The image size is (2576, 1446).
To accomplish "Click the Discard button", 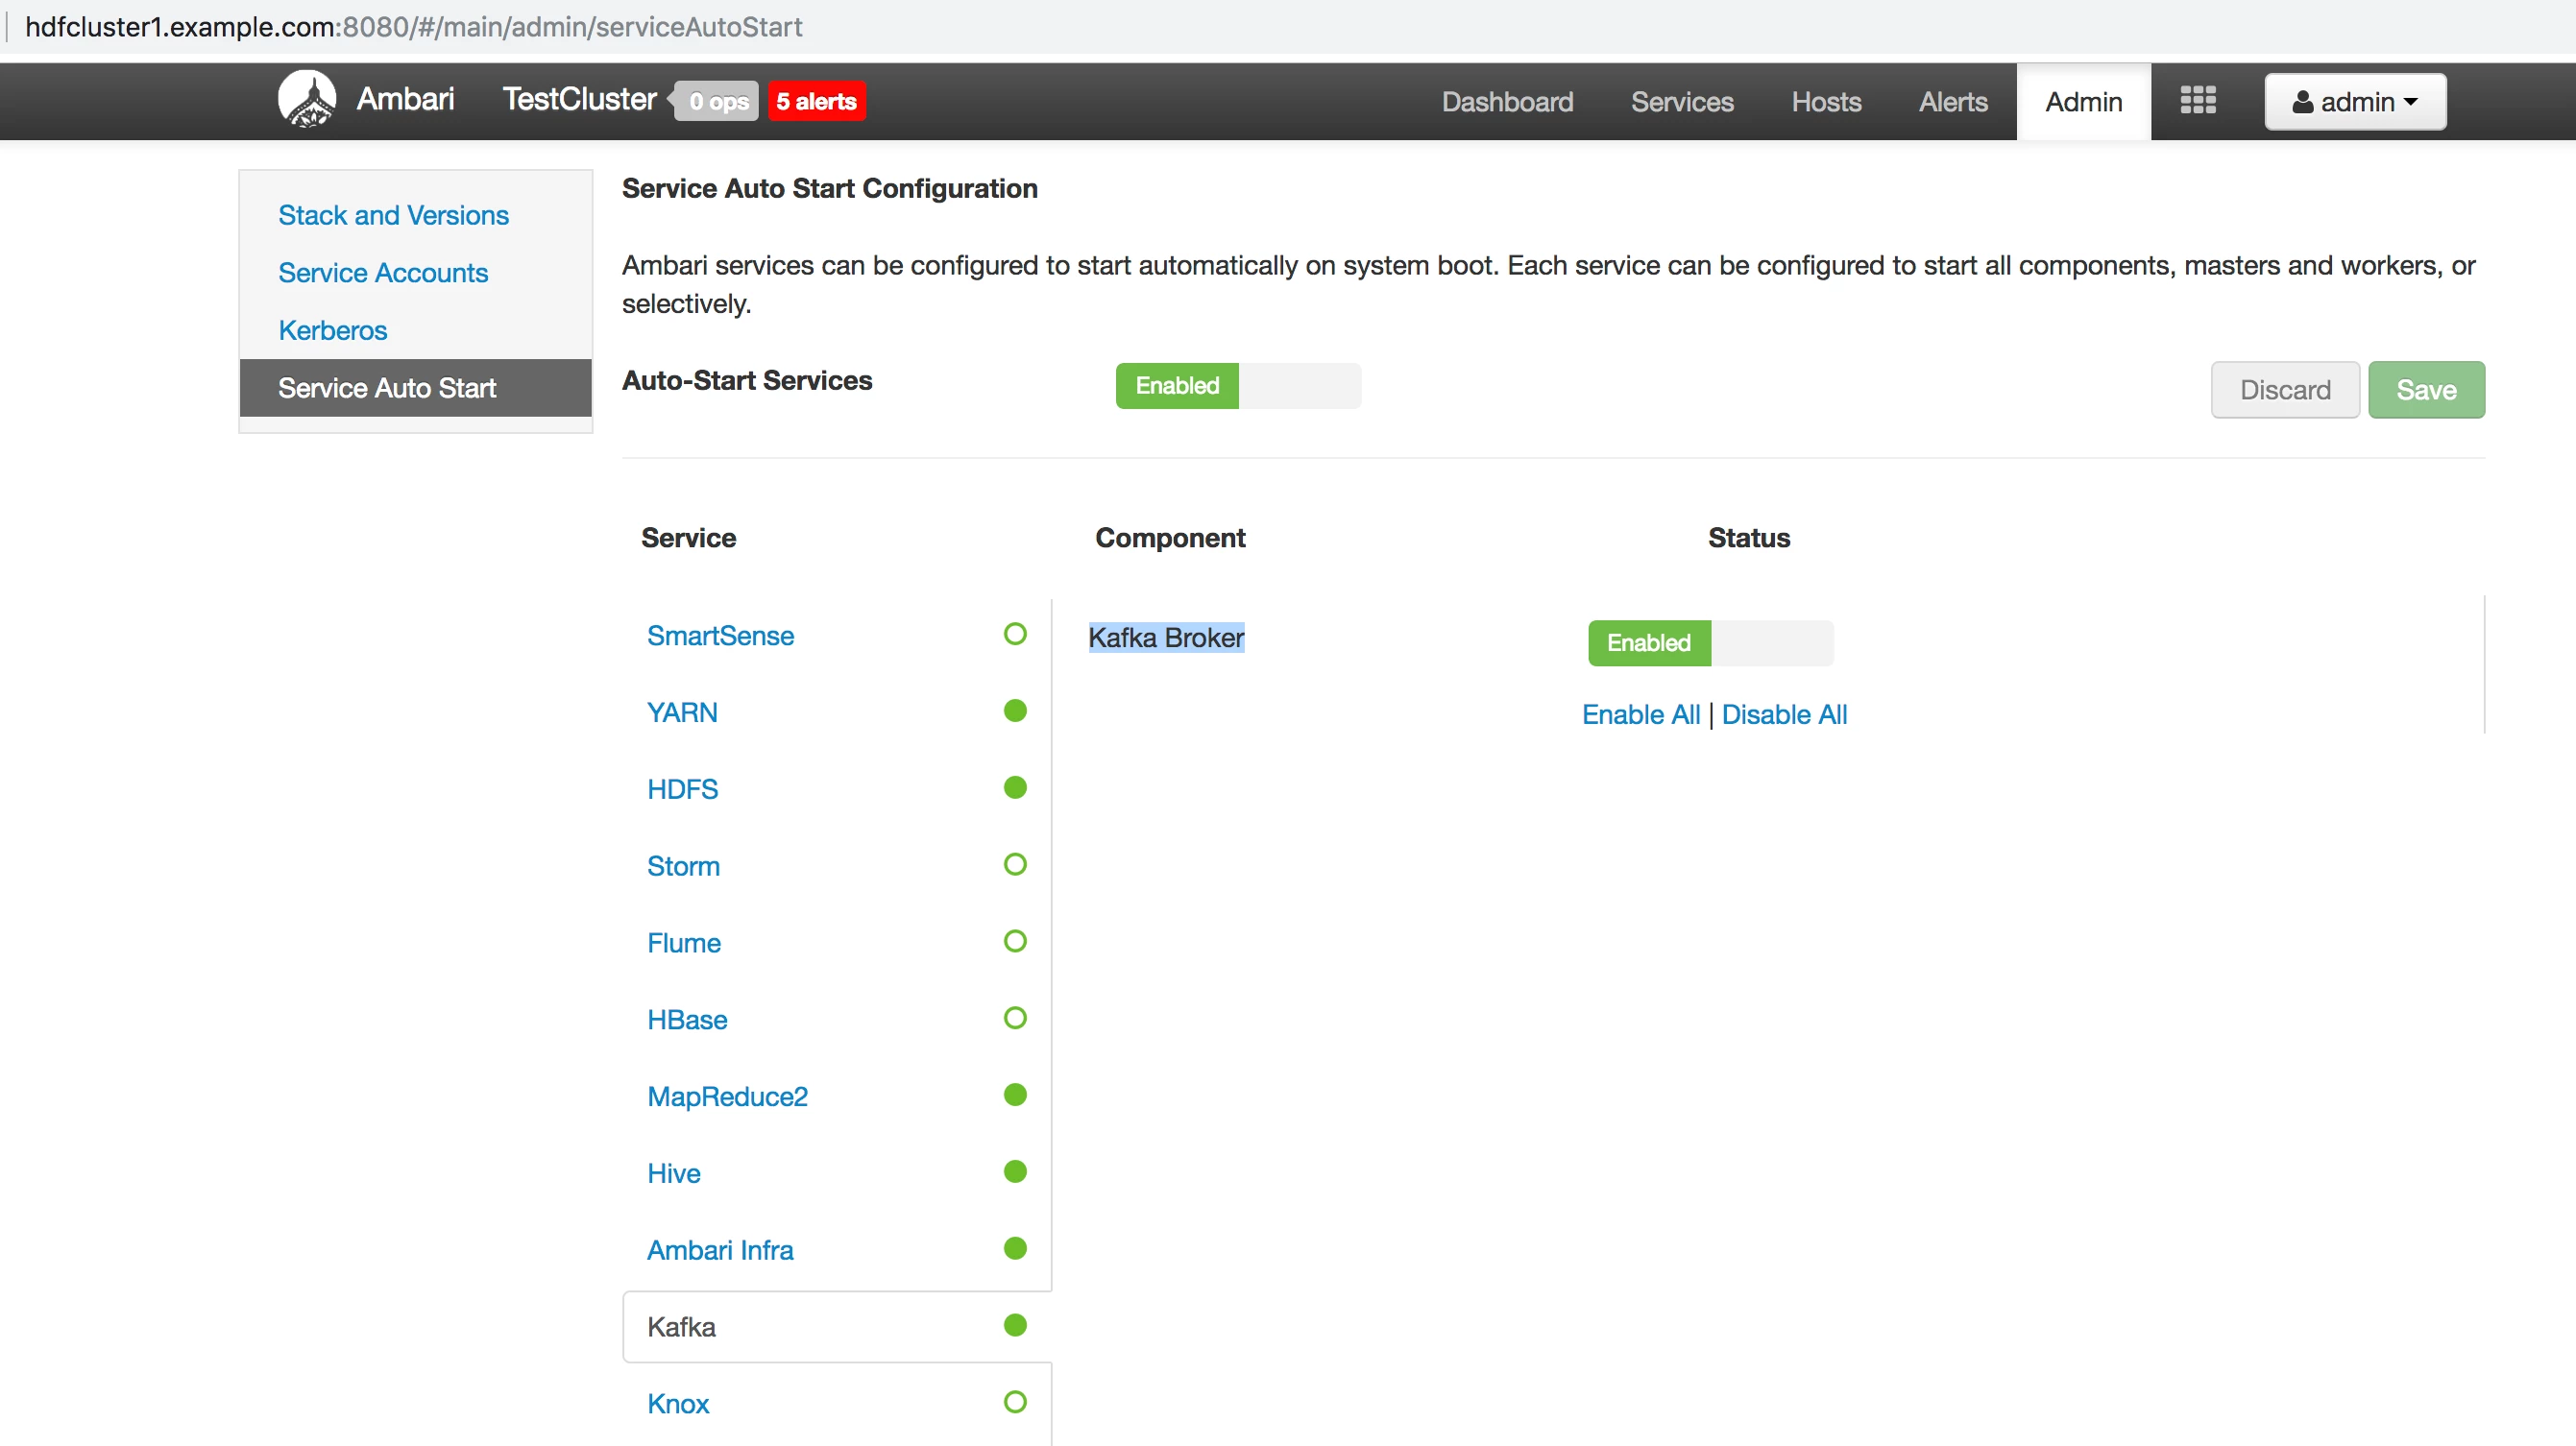I will pyautogui.click(x=2285, y=390).
